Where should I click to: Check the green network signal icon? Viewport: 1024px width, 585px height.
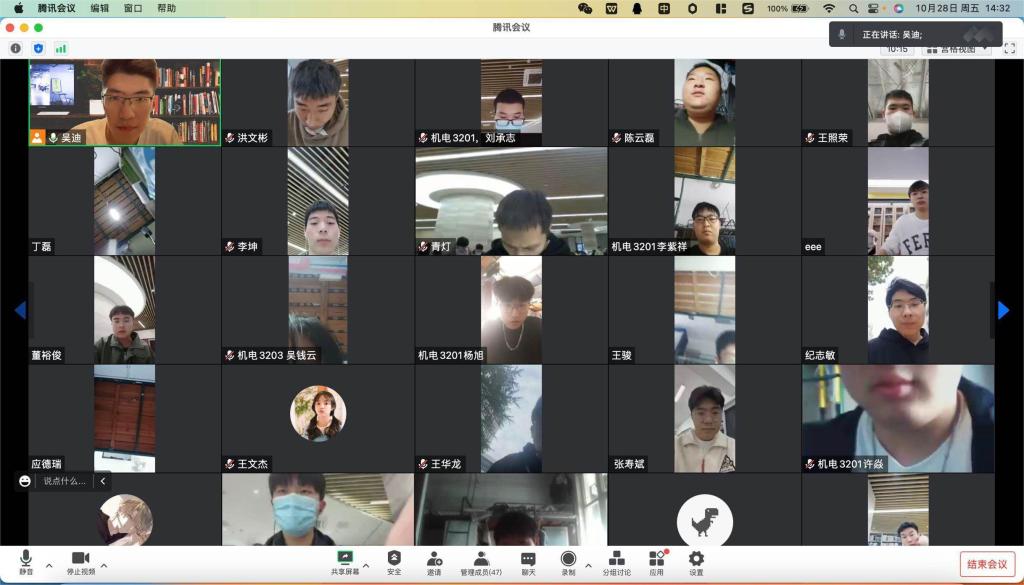click(61, 48)
